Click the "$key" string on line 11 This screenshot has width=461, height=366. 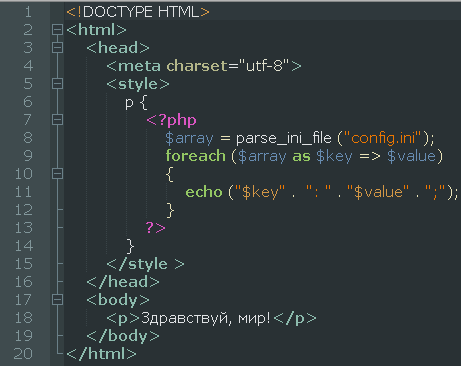[260, 192]
